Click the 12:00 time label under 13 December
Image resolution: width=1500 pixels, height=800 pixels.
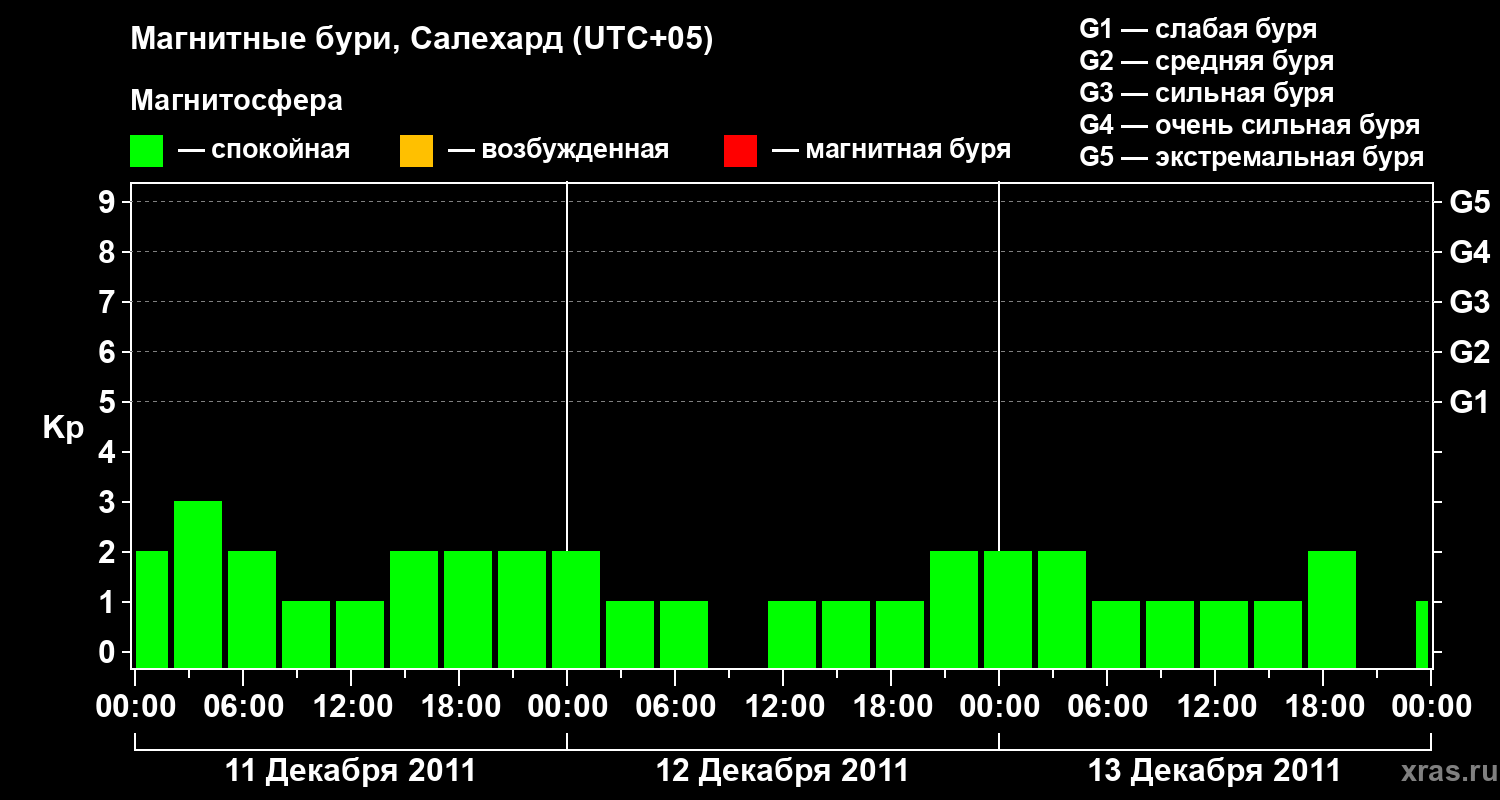[1215, 707]
